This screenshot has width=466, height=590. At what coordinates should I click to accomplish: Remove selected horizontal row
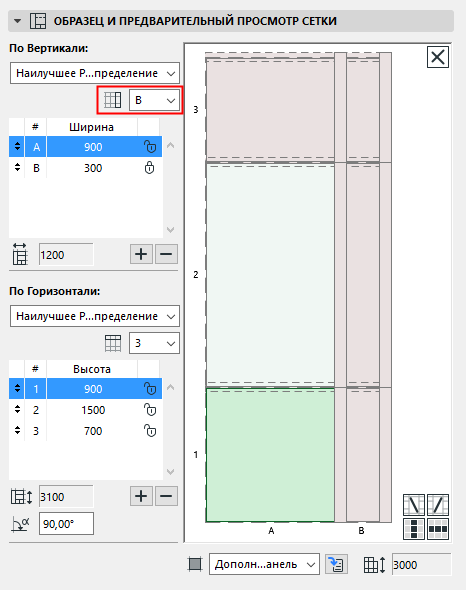(166, 496)
